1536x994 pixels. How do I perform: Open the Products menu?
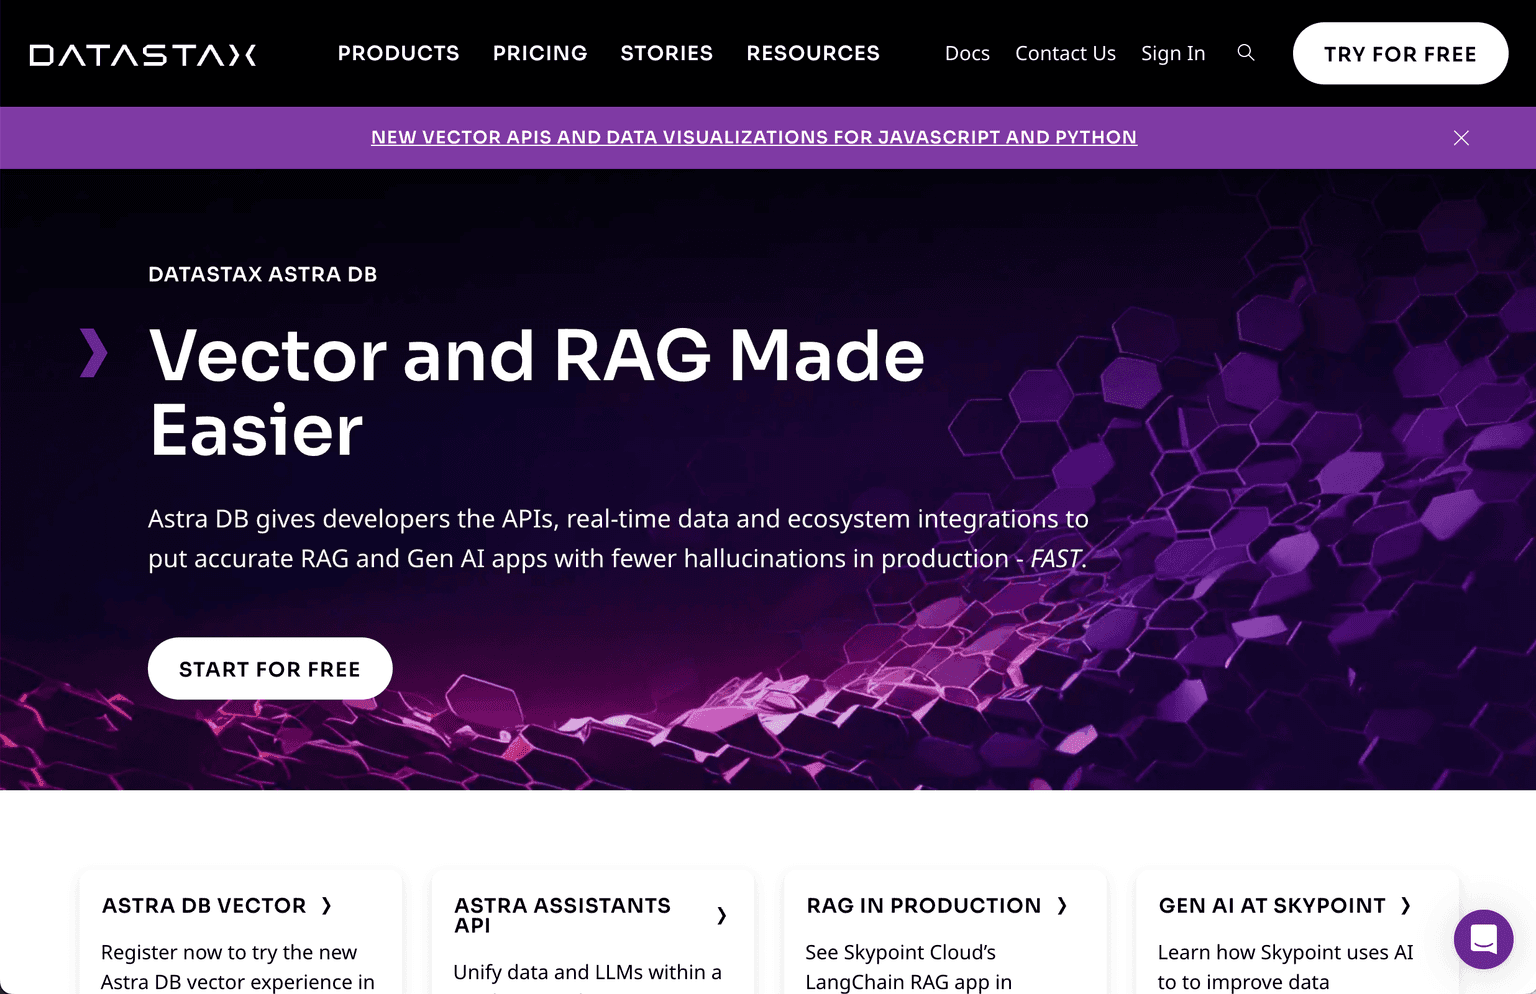tap(398, 53)
